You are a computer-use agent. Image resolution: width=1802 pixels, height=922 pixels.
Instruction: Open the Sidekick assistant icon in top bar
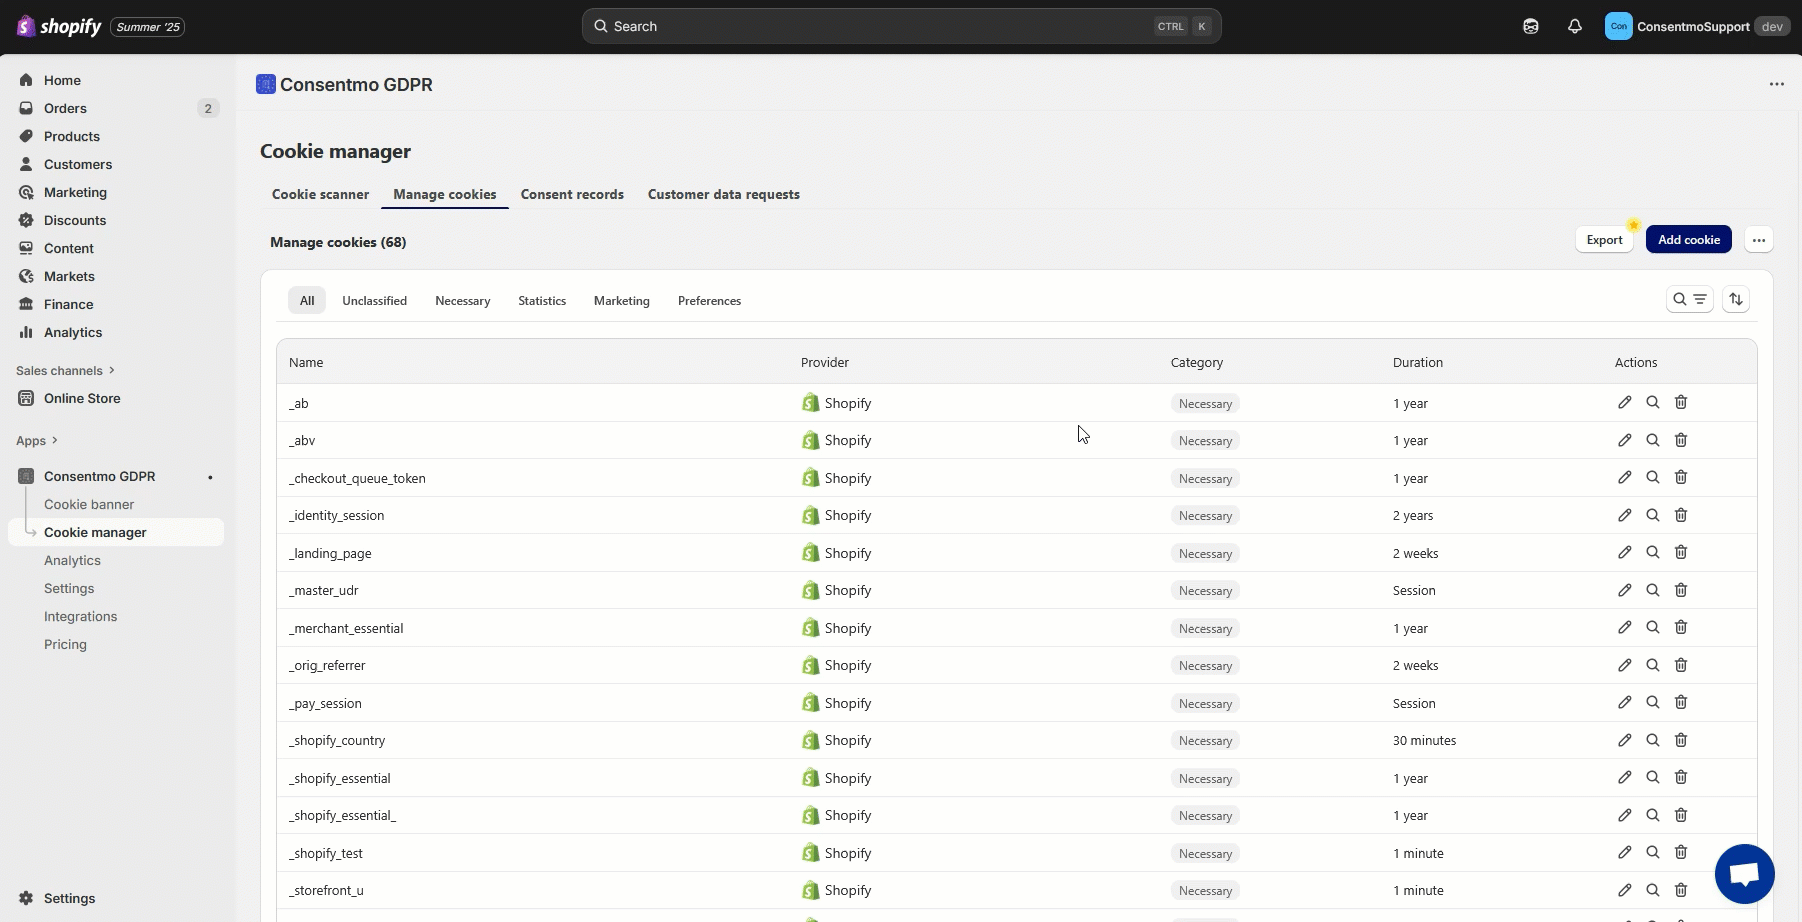pyautogui.click(x=1531, y=27)
